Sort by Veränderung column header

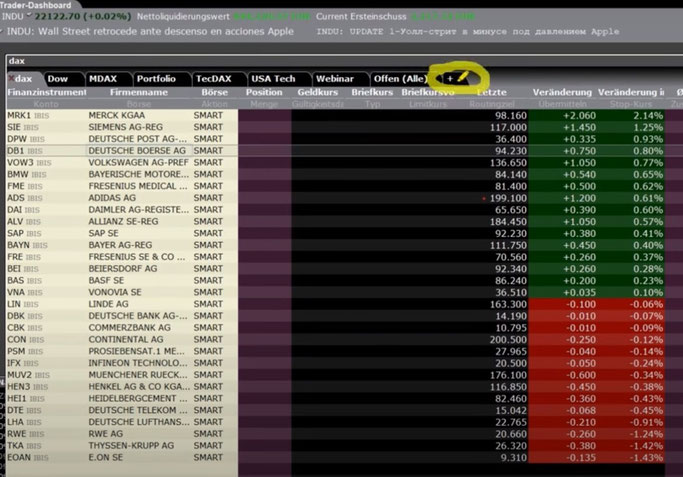562,92
